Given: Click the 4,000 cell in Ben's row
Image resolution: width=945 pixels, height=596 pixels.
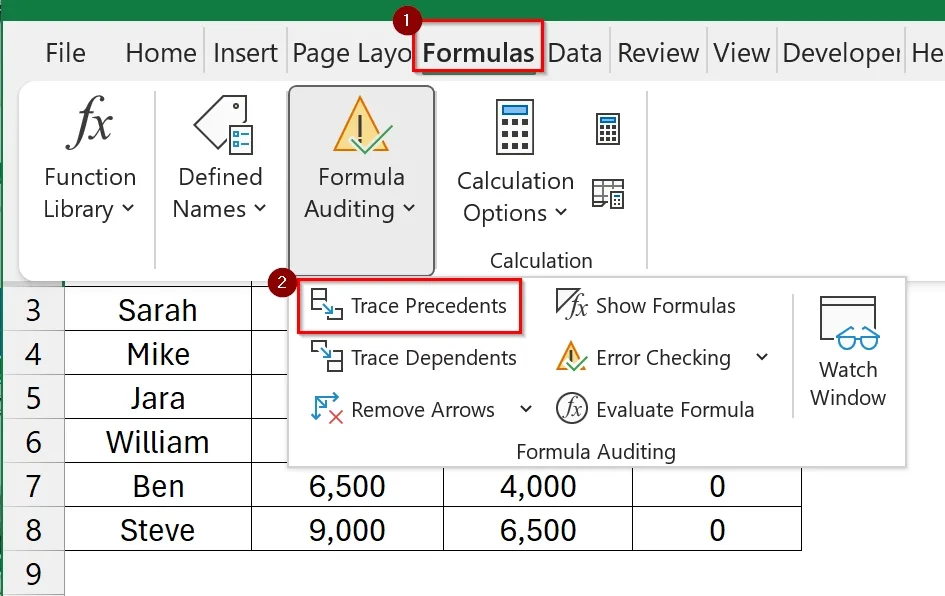Looking at the screenshot, I should click(x=538, y=486).
